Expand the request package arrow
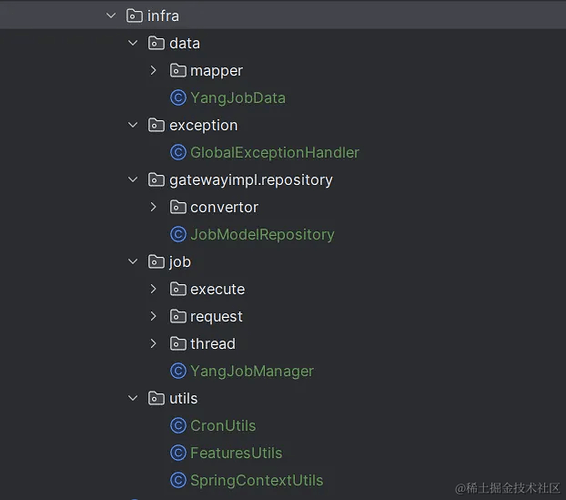Viewport: 566px width, 500px height. [153, 316]
